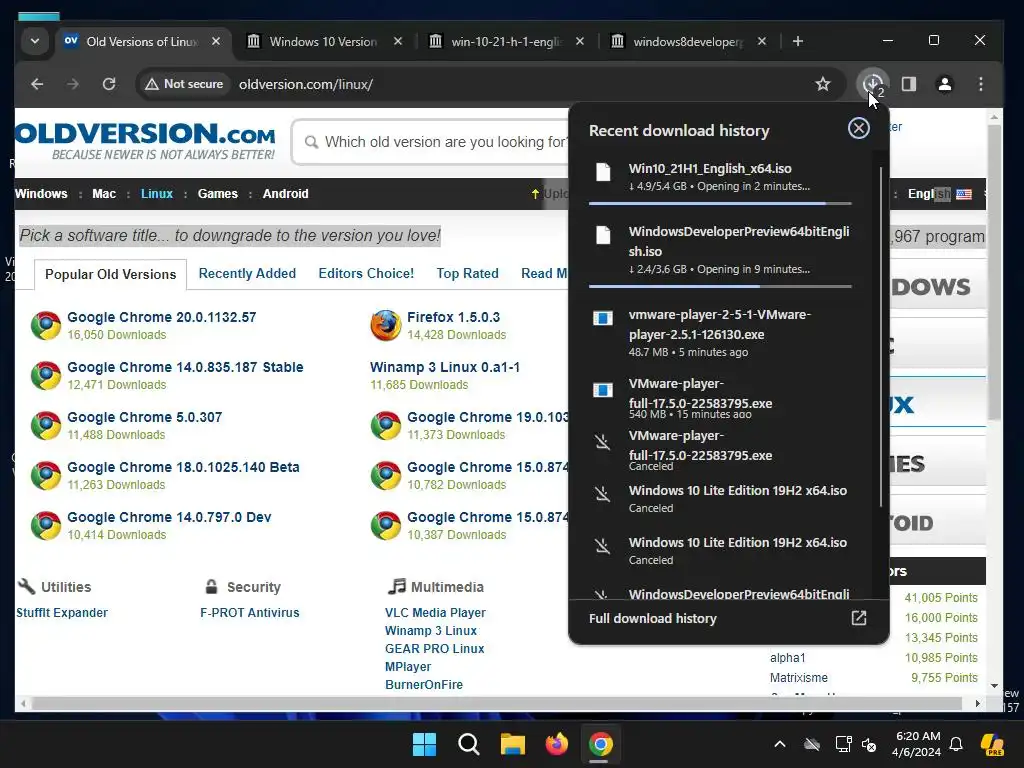Open Winamp 3 Linux 0.a1-1 link

(445, 367)
